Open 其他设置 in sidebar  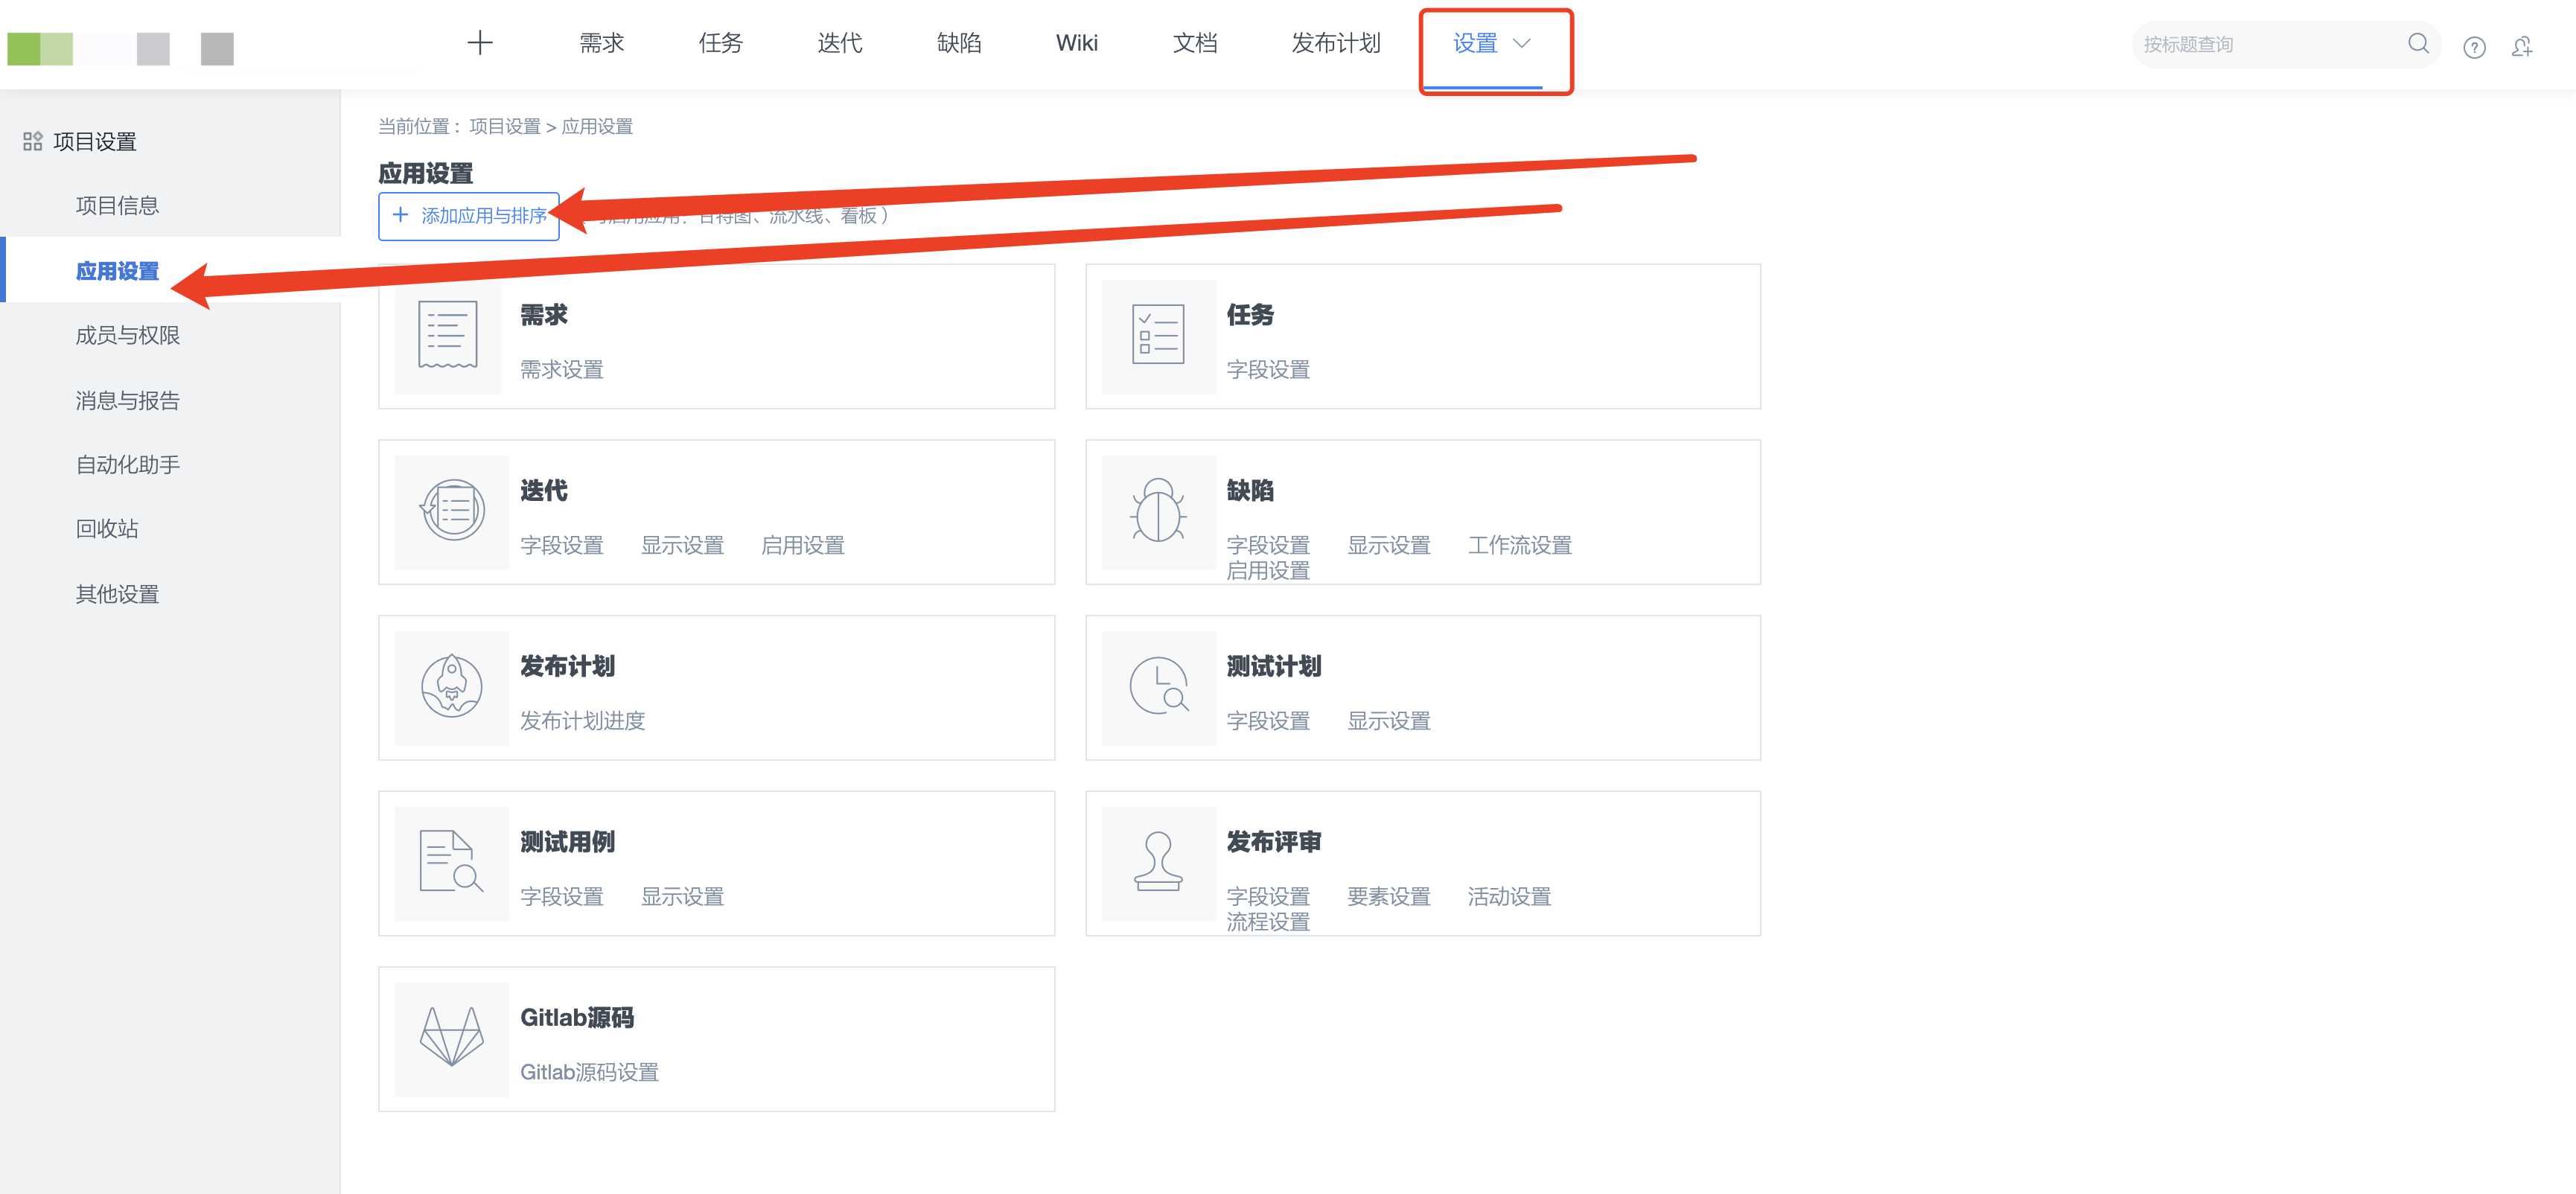(x=118, y=594)
